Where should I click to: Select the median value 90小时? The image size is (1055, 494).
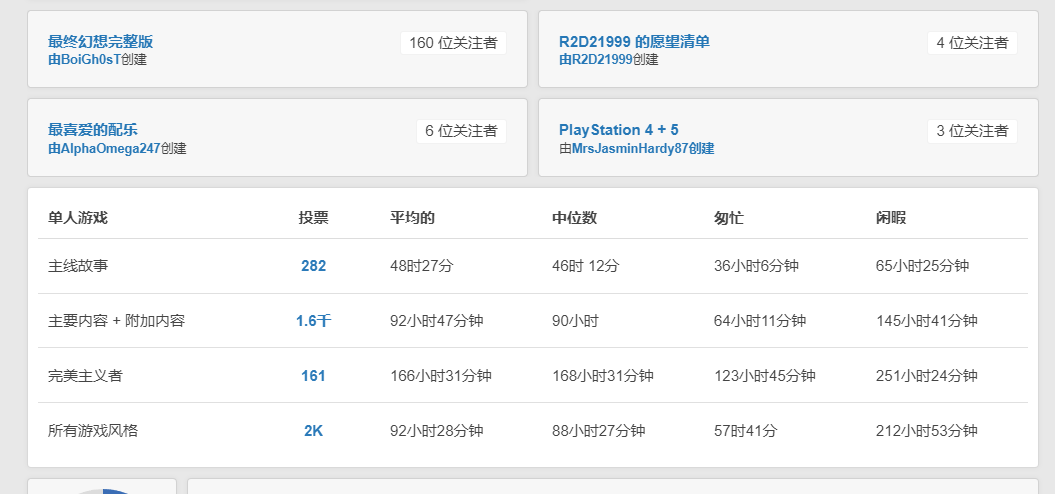coord(575,321)
